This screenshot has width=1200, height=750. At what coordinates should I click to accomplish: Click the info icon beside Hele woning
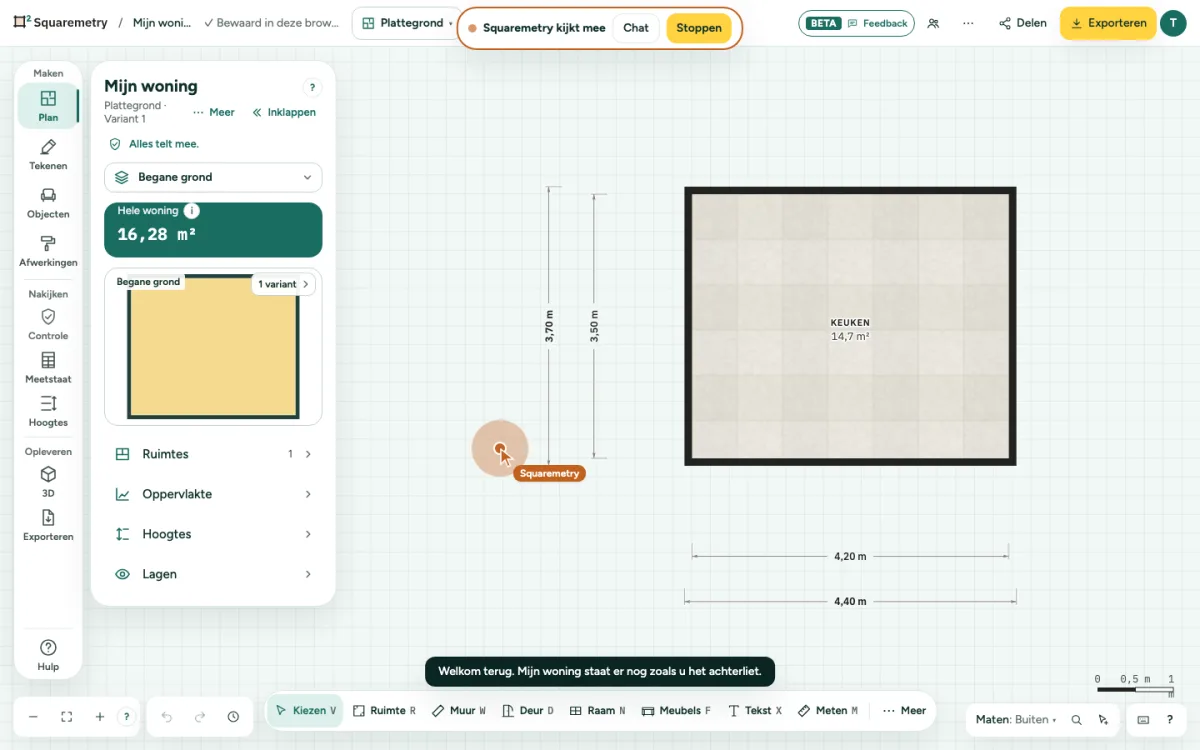tap(192, 211)
